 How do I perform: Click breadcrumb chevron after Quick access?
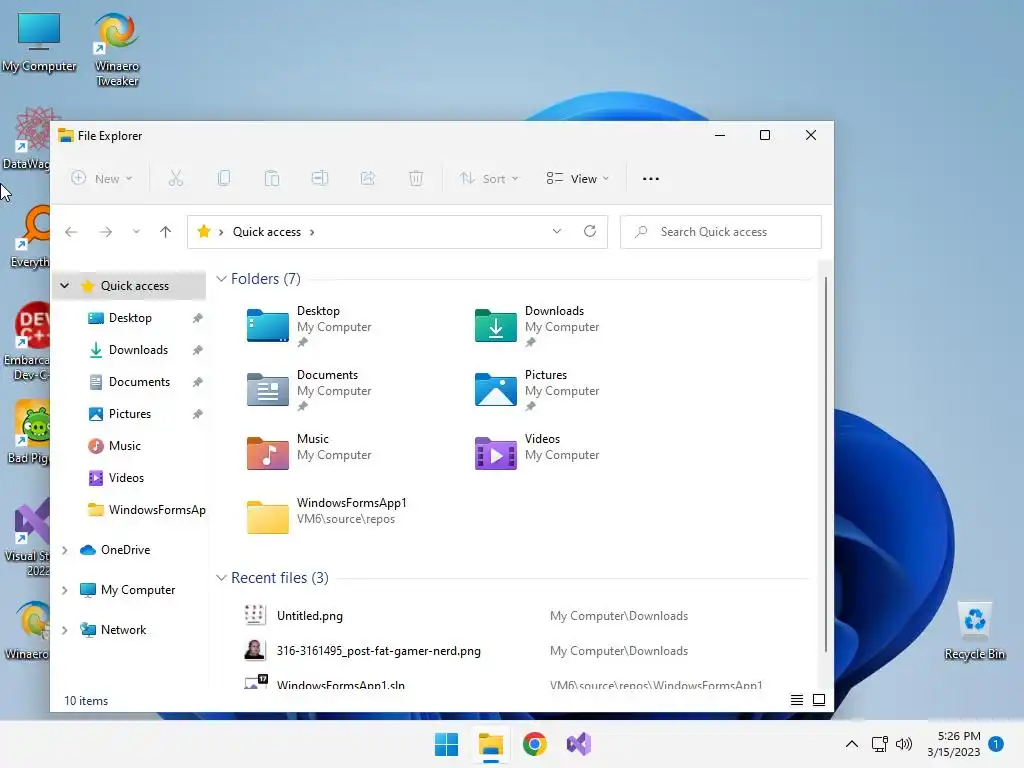click(312, 232)
